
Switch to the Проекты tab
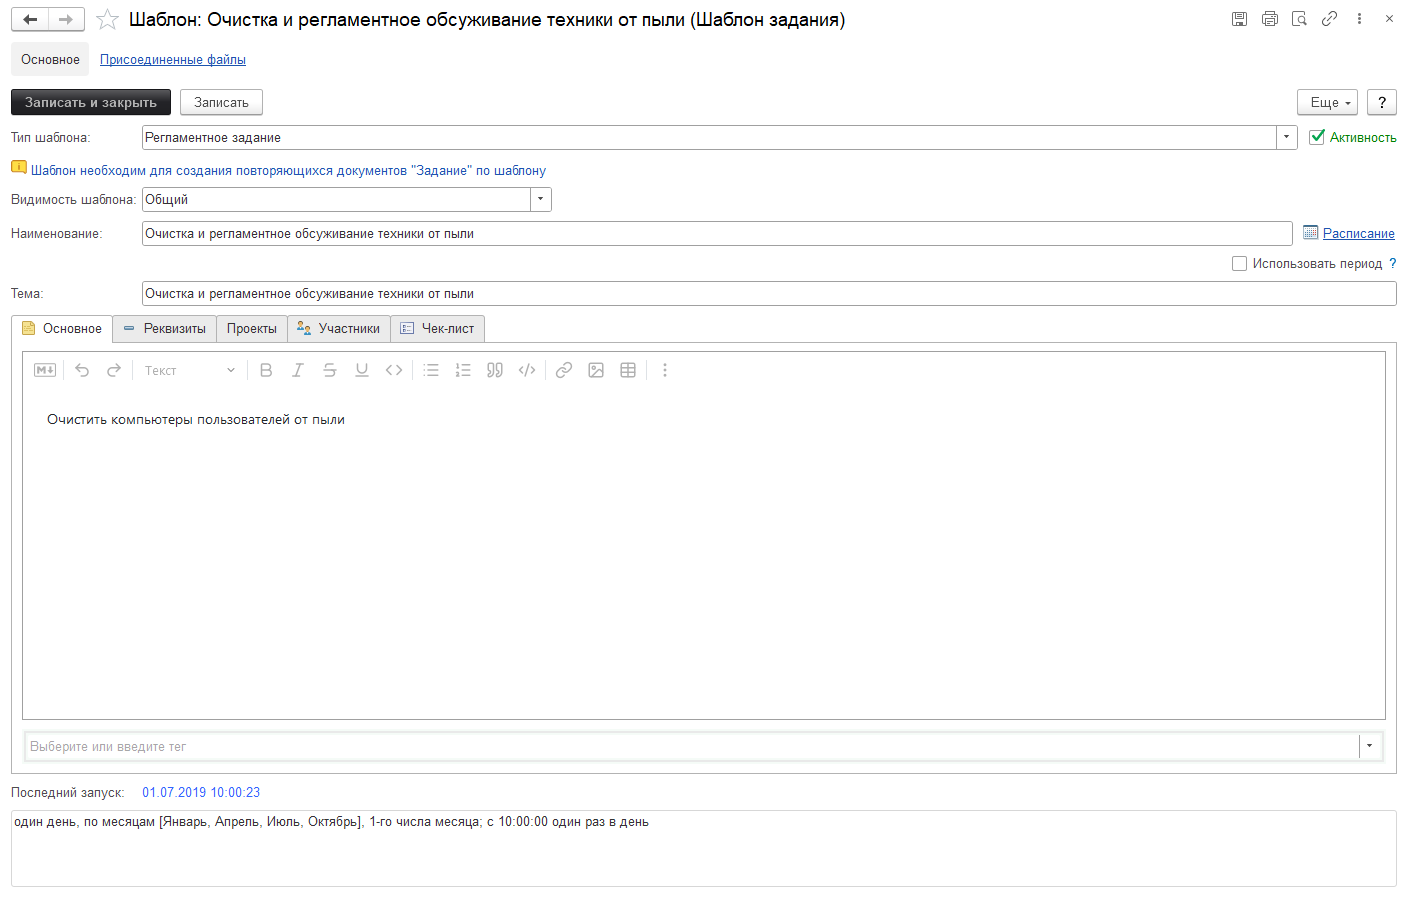coord(252,329)
